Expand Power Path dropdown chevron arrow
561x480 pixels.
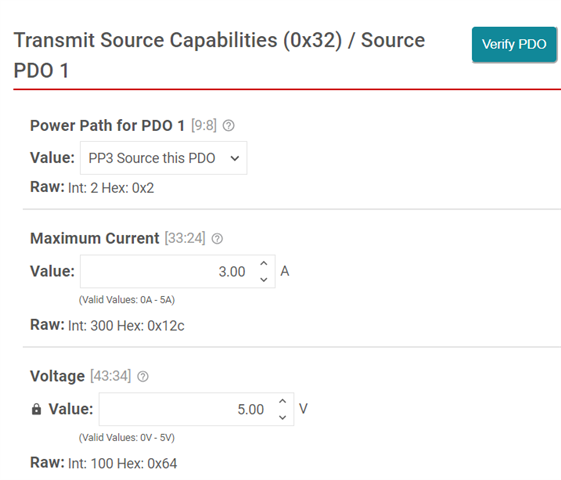pos(235,158)
